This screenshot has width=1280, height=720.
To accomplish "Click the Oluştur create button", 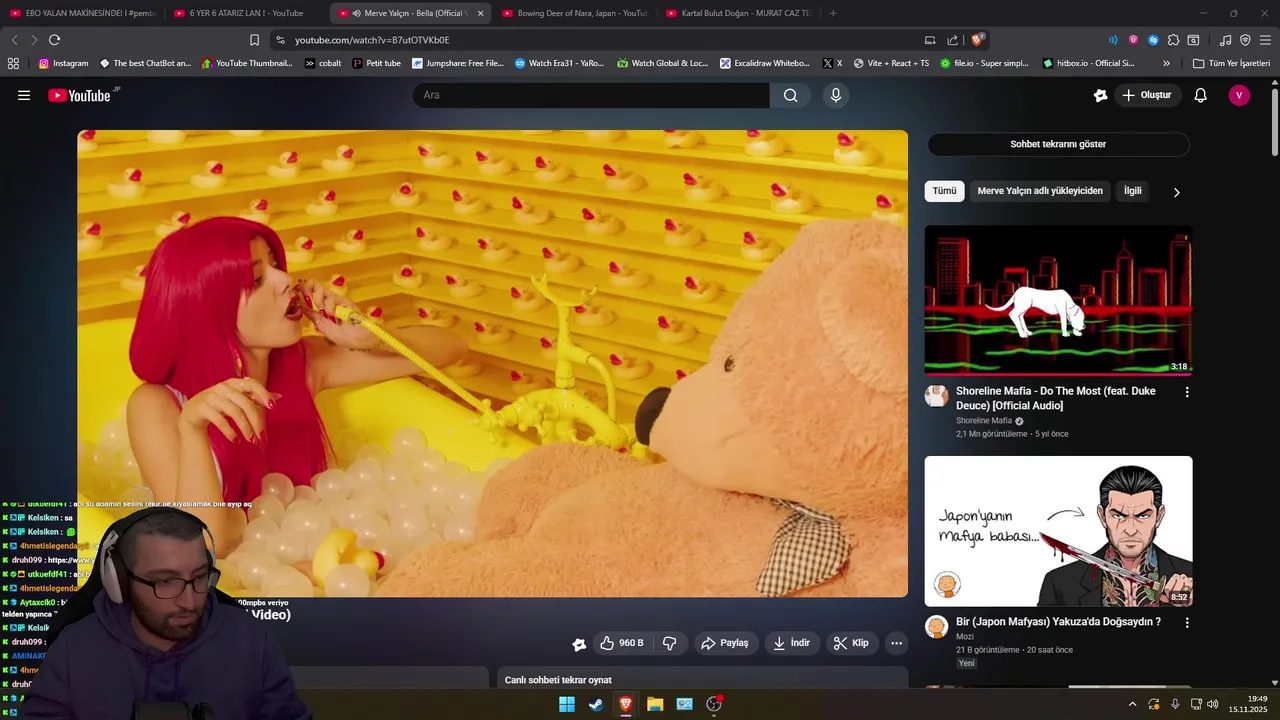I will 1147,95.
